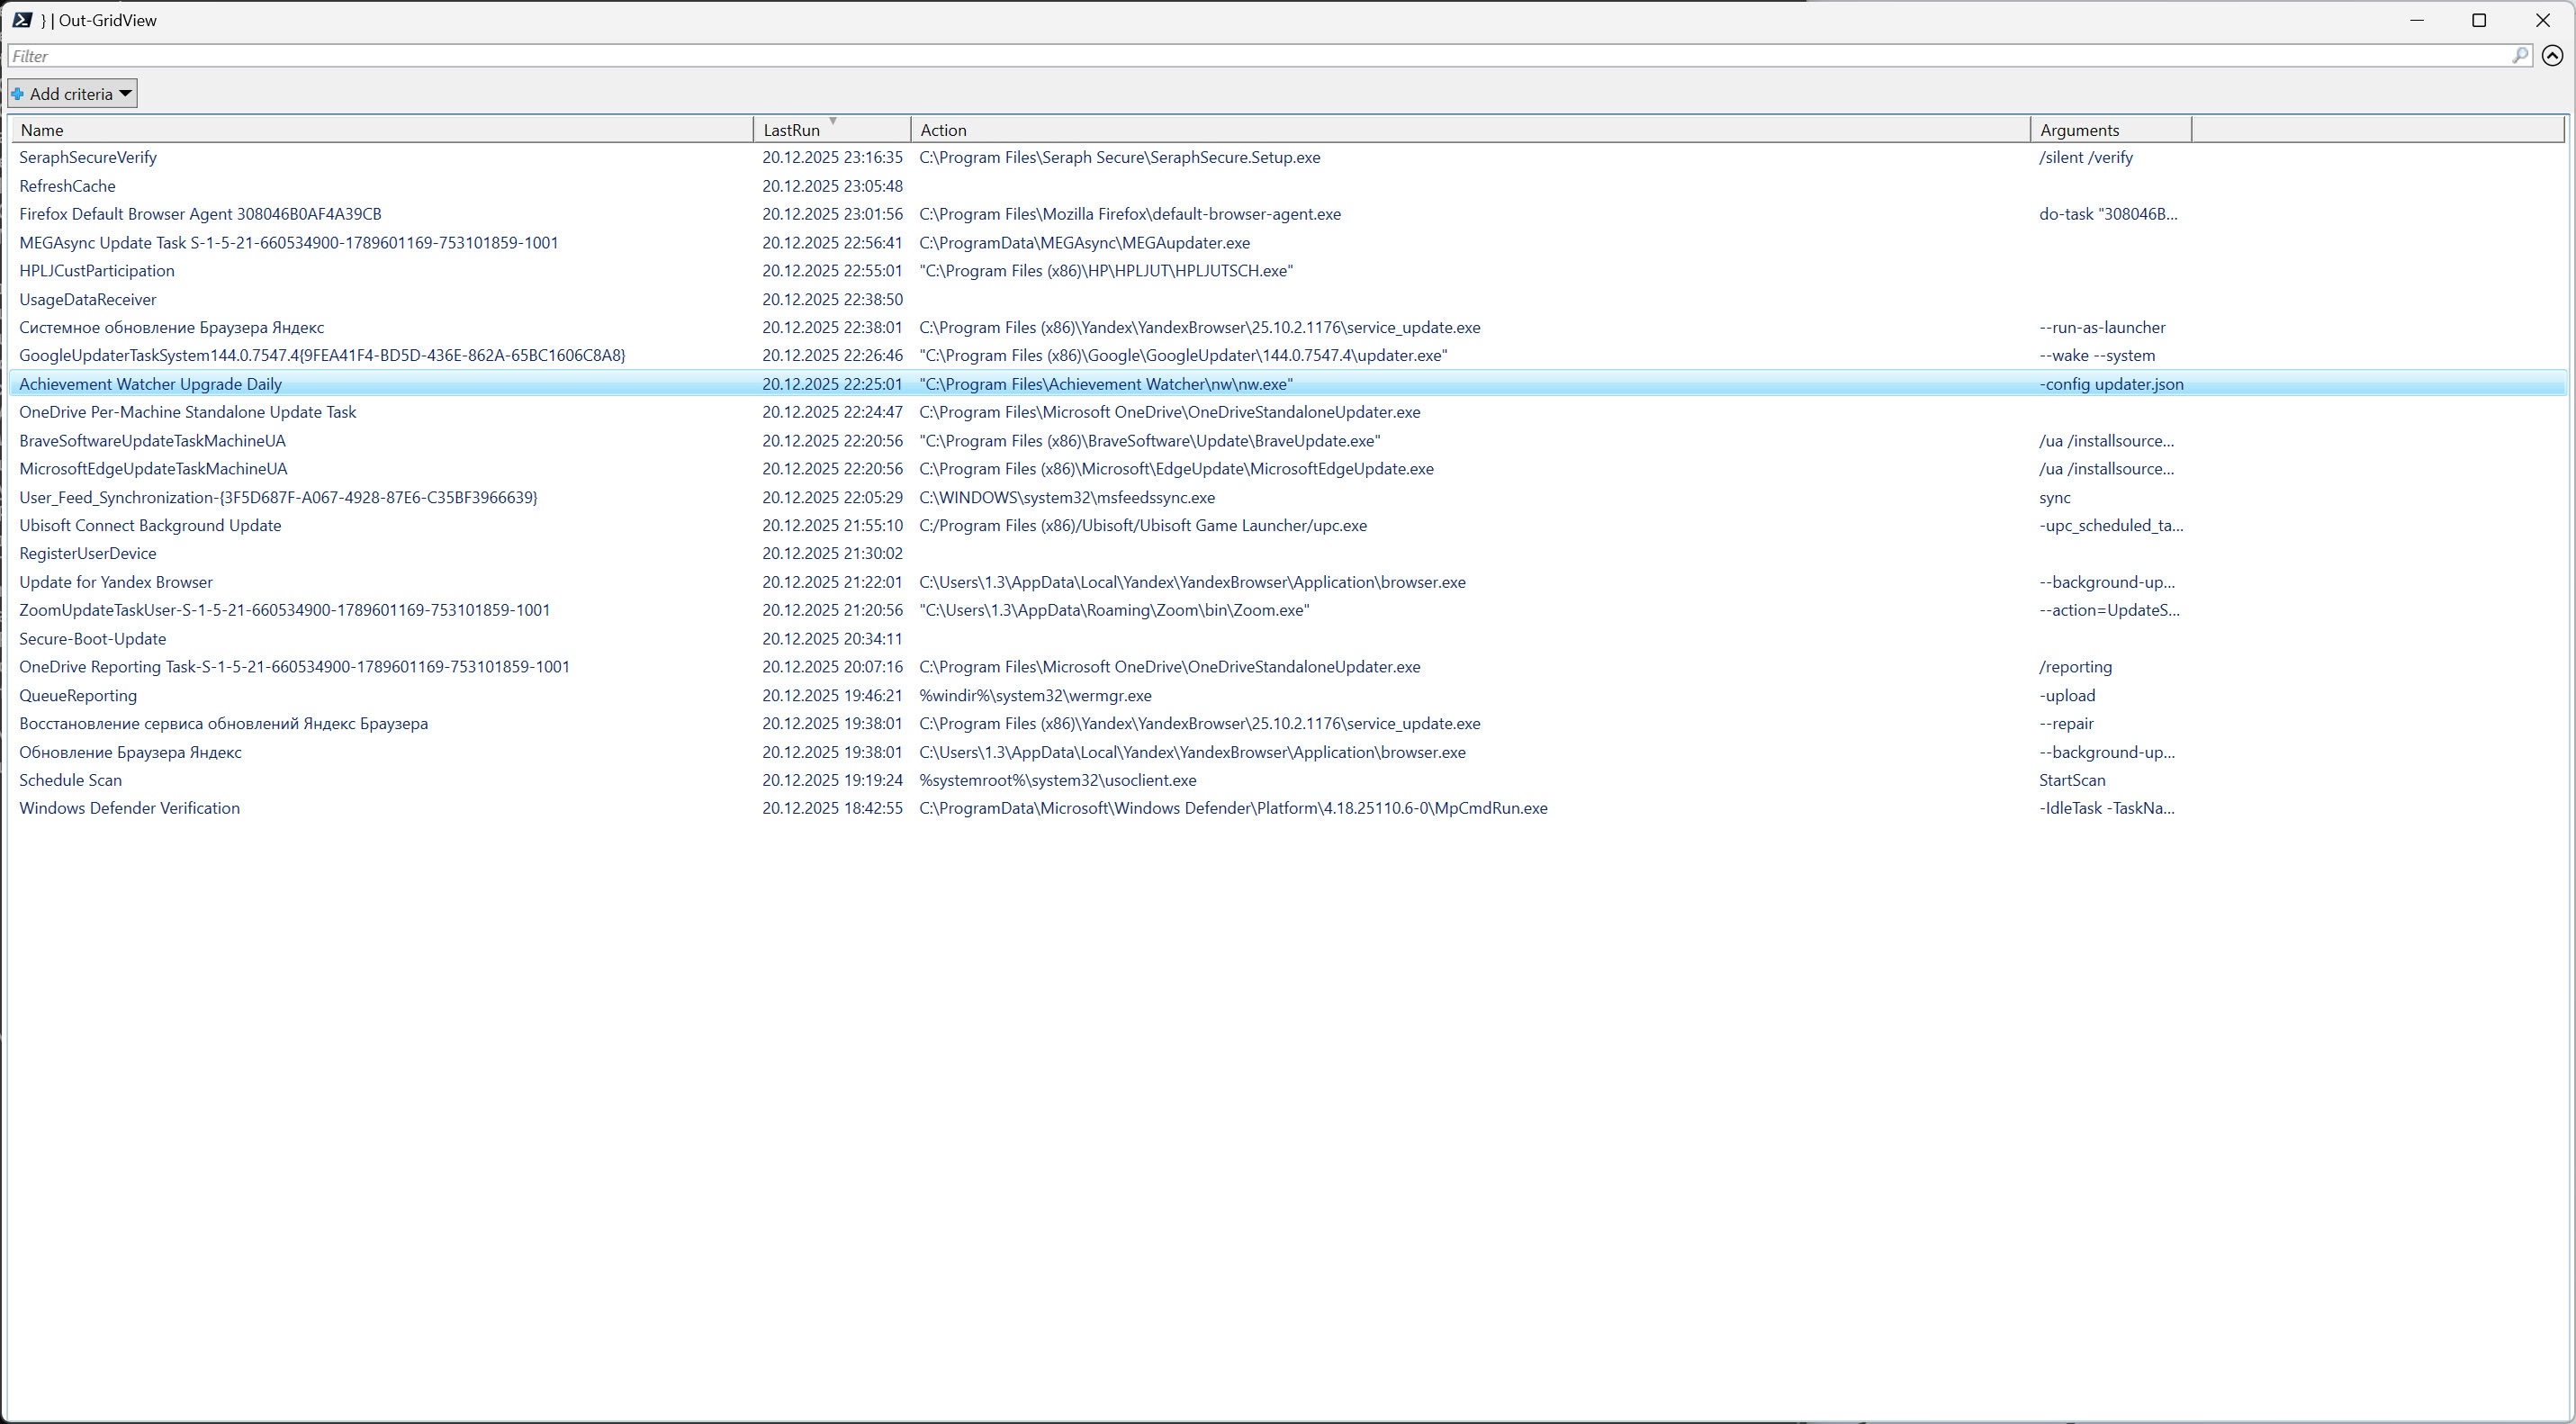Select the Ubisoft Connect Background Update row
This screenshot has height=1424, width=2576.
(150, 526)
